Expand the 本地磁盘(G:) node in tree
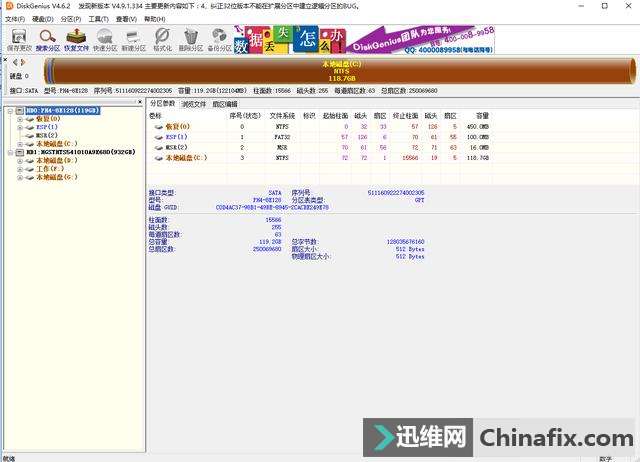 [x=20, y=178]
